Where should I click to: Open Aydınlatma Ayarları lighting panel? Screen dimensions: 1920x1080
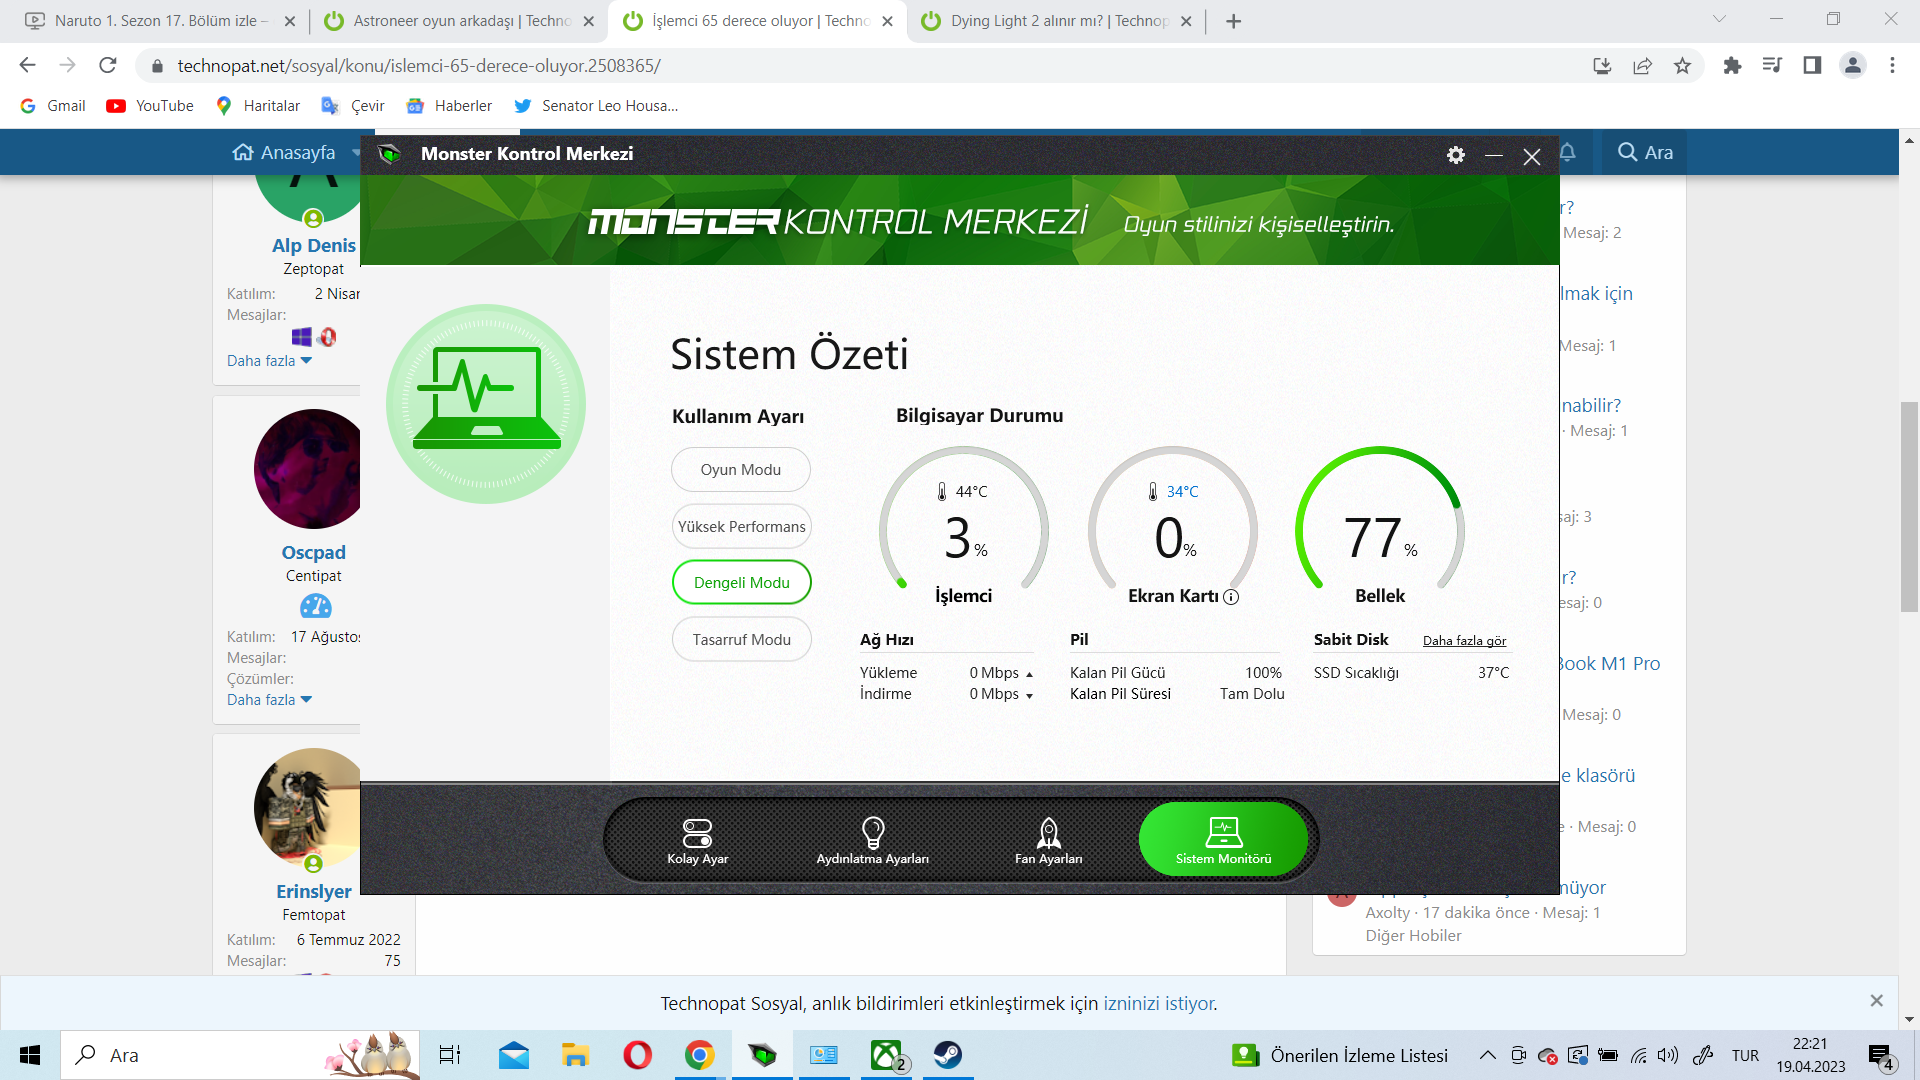pyautogui.click(x=872, y=841)
